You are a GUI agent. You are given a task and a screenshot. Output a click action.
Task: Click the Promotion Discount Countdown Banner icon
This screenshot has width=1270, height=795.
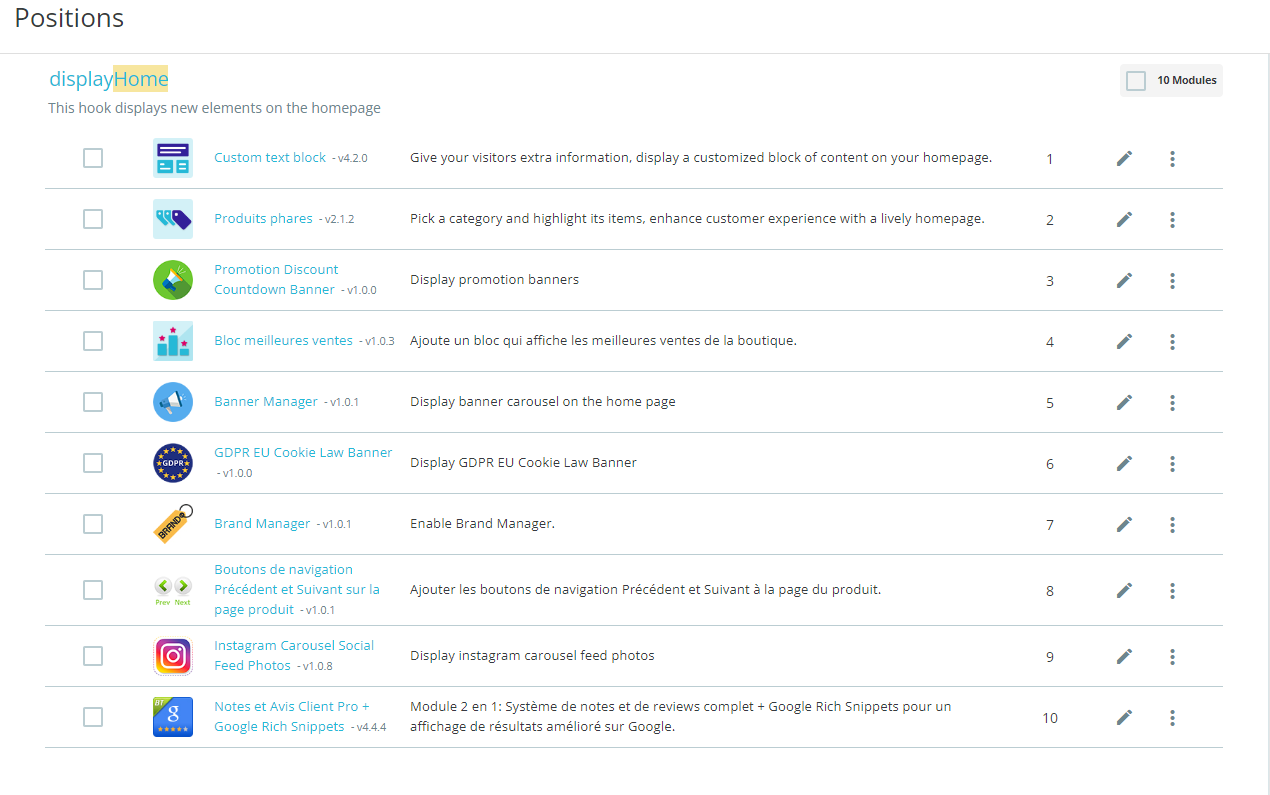coord(173,280)
